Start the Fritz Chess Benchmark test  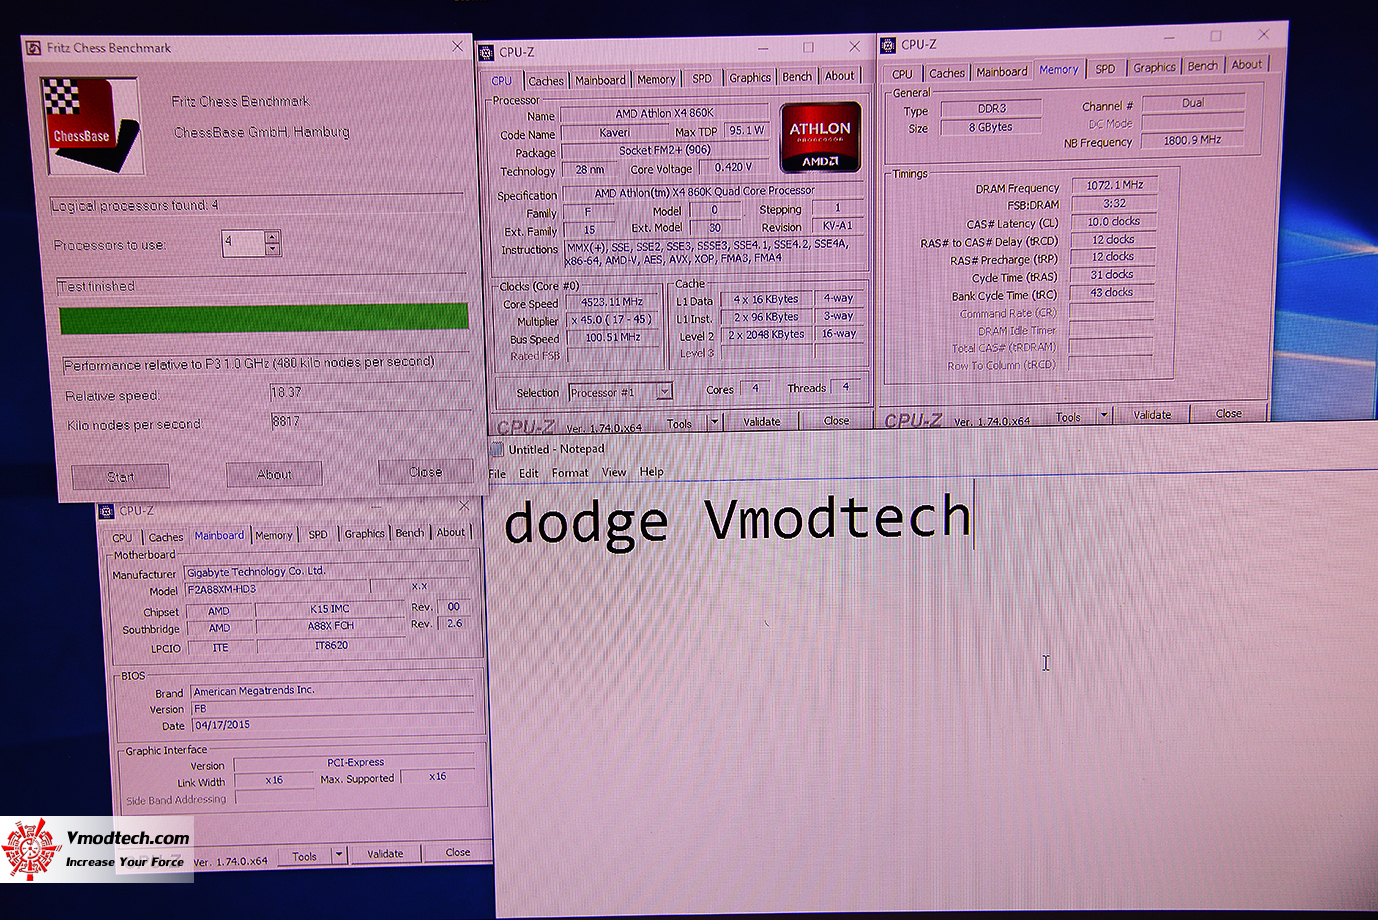coord(120,477)
